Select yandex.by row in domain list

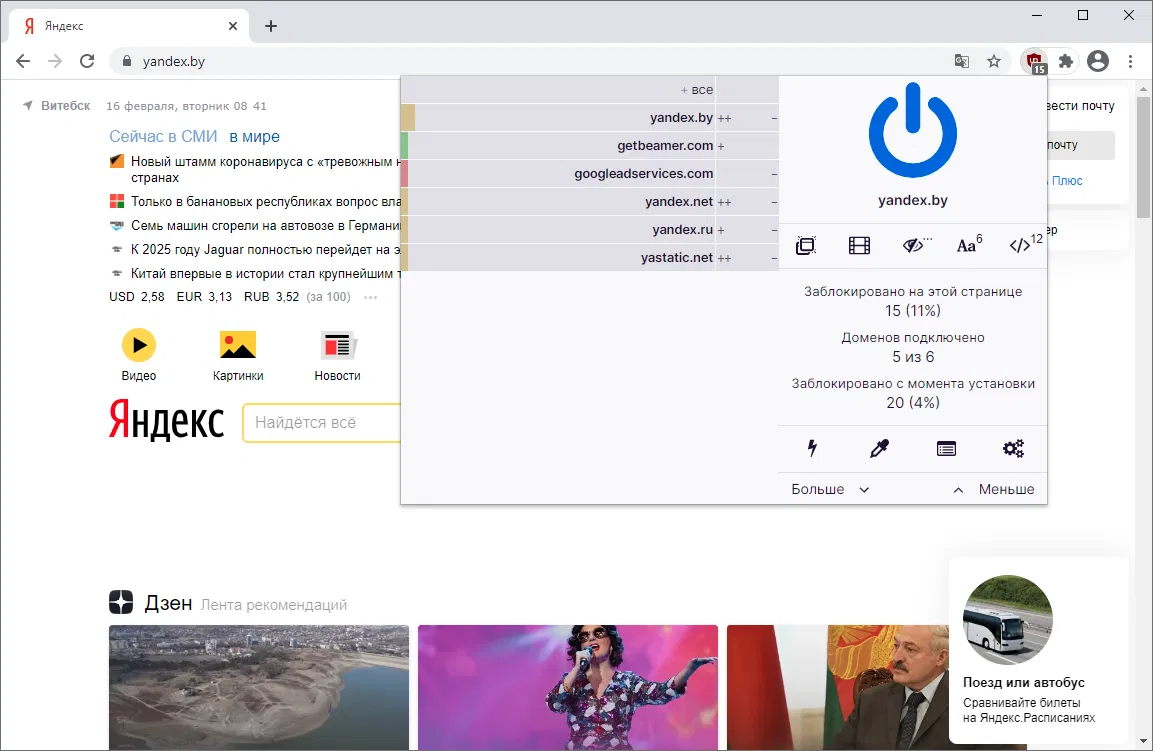[589, 118]
